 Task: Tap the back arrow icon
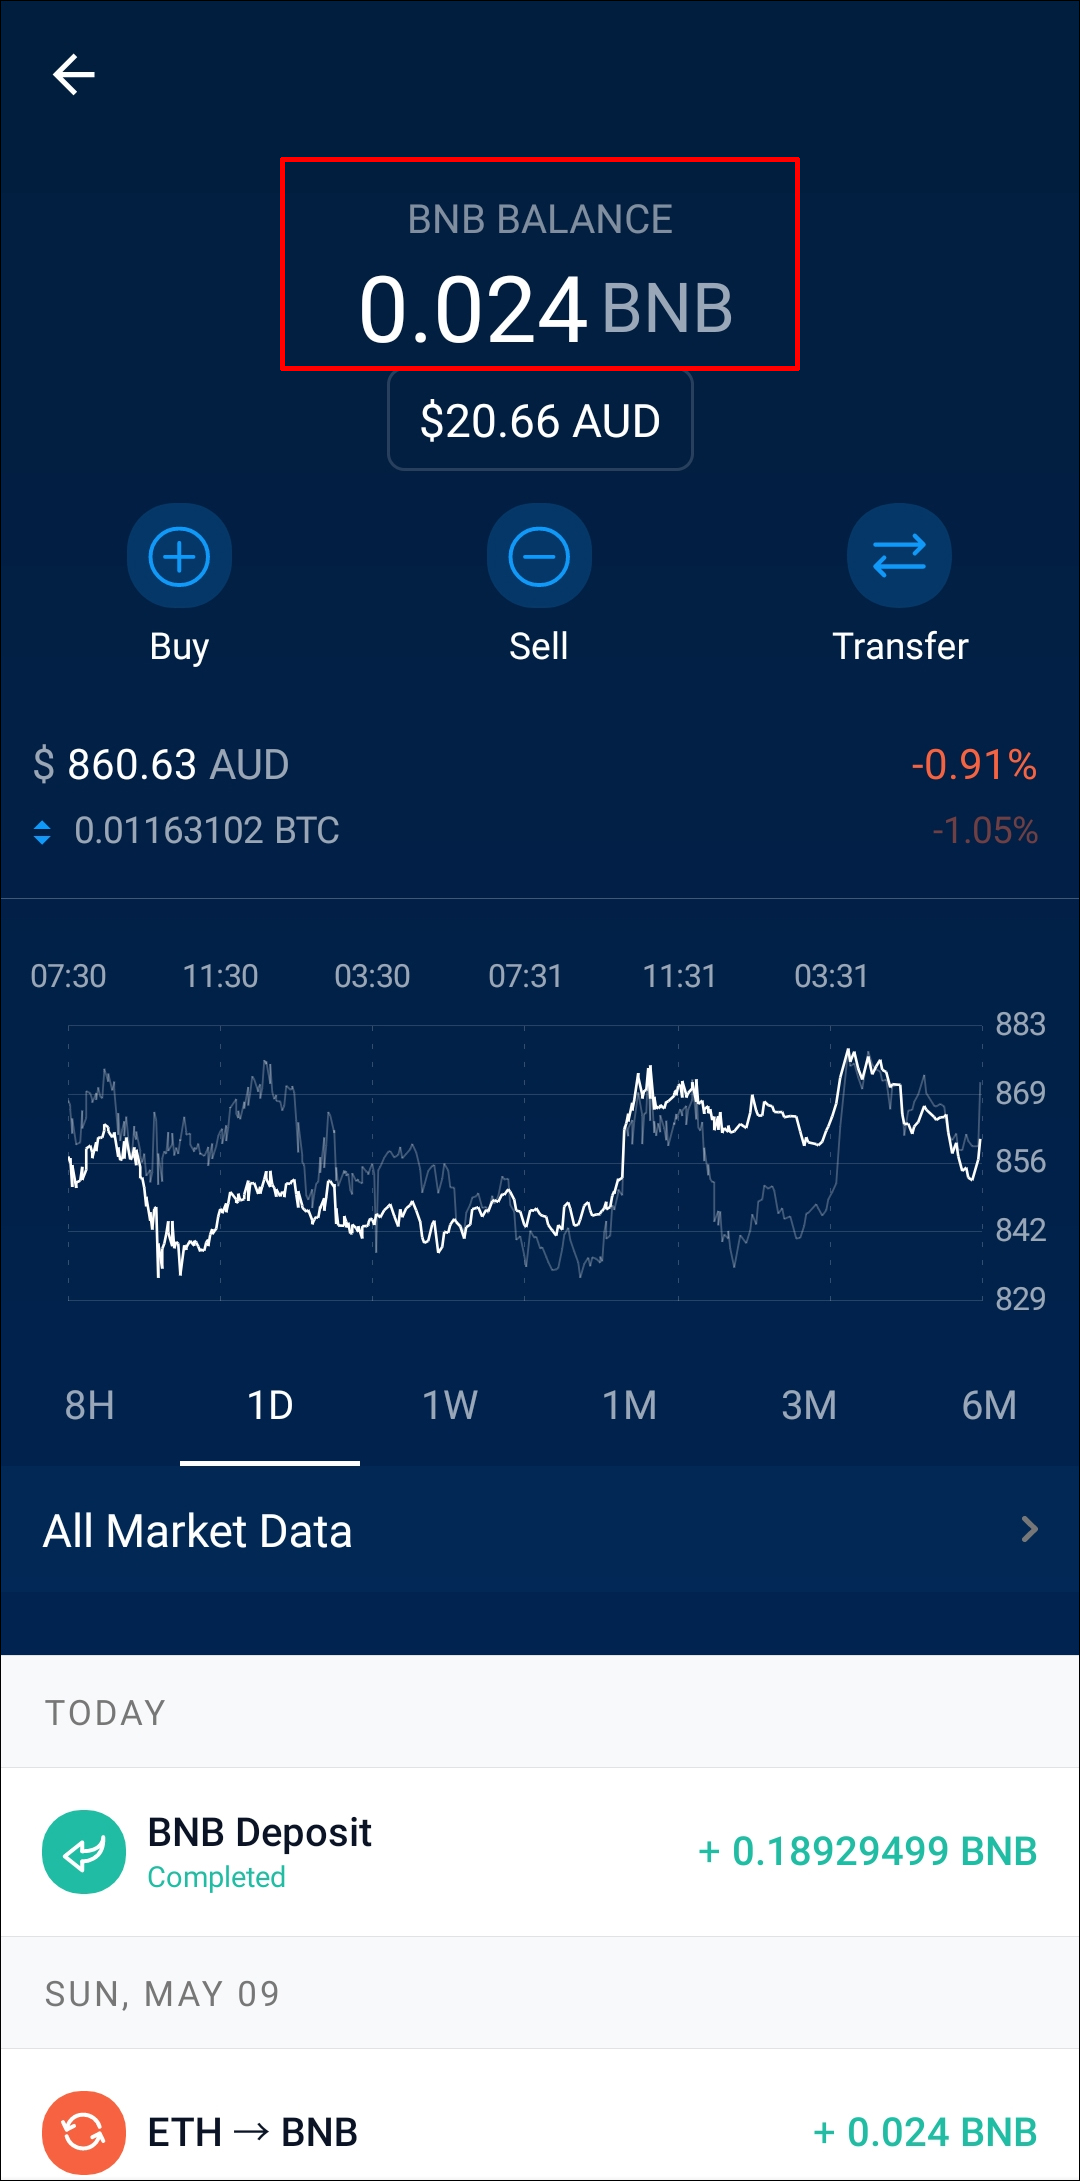coord(74,74)
